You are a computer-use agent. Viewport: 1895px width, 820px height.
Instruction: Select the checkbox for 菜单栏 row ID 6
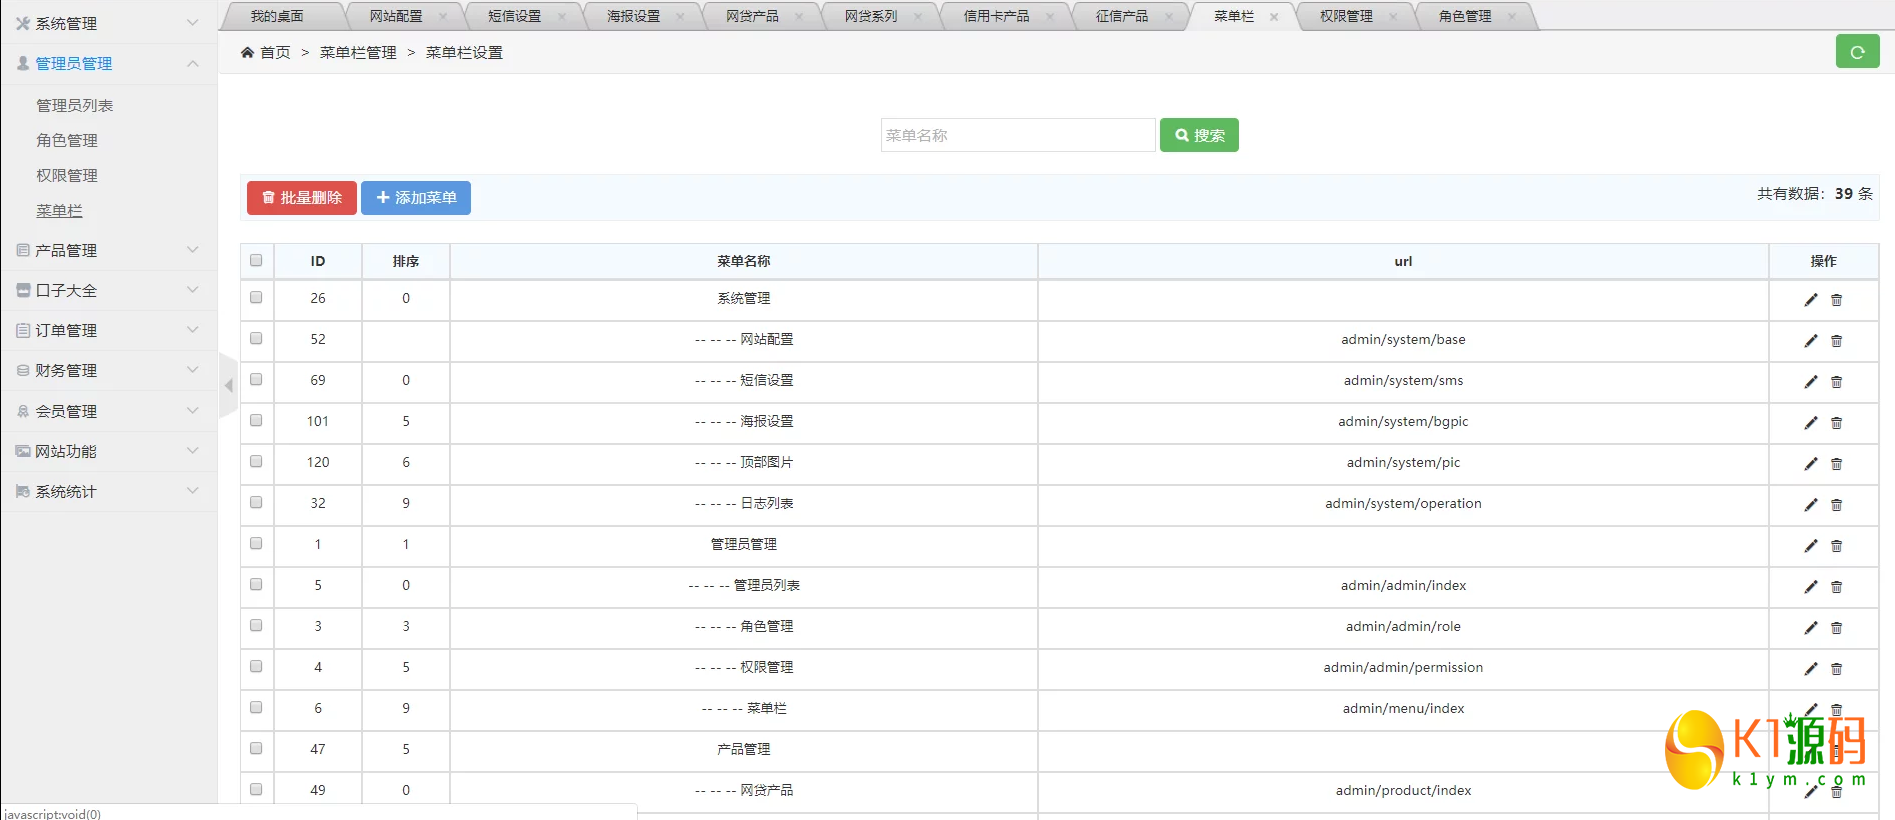[x=256, y=707]
